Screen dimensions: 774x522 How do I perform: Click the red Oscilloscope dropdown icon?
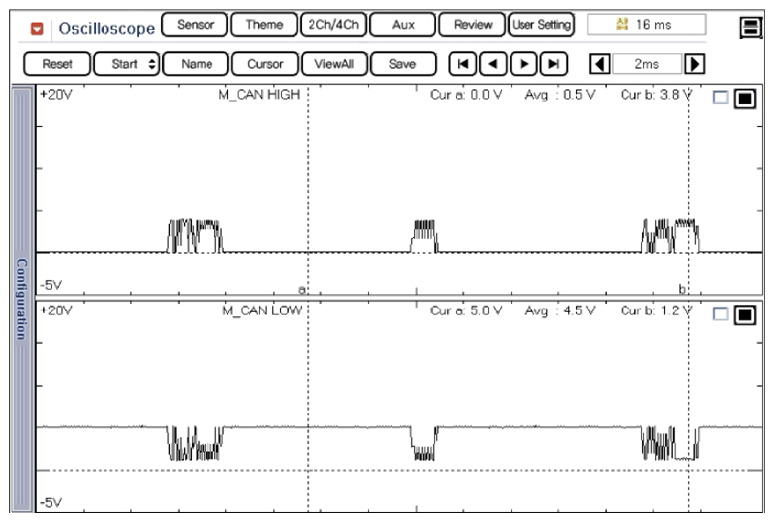pos(39,28)
